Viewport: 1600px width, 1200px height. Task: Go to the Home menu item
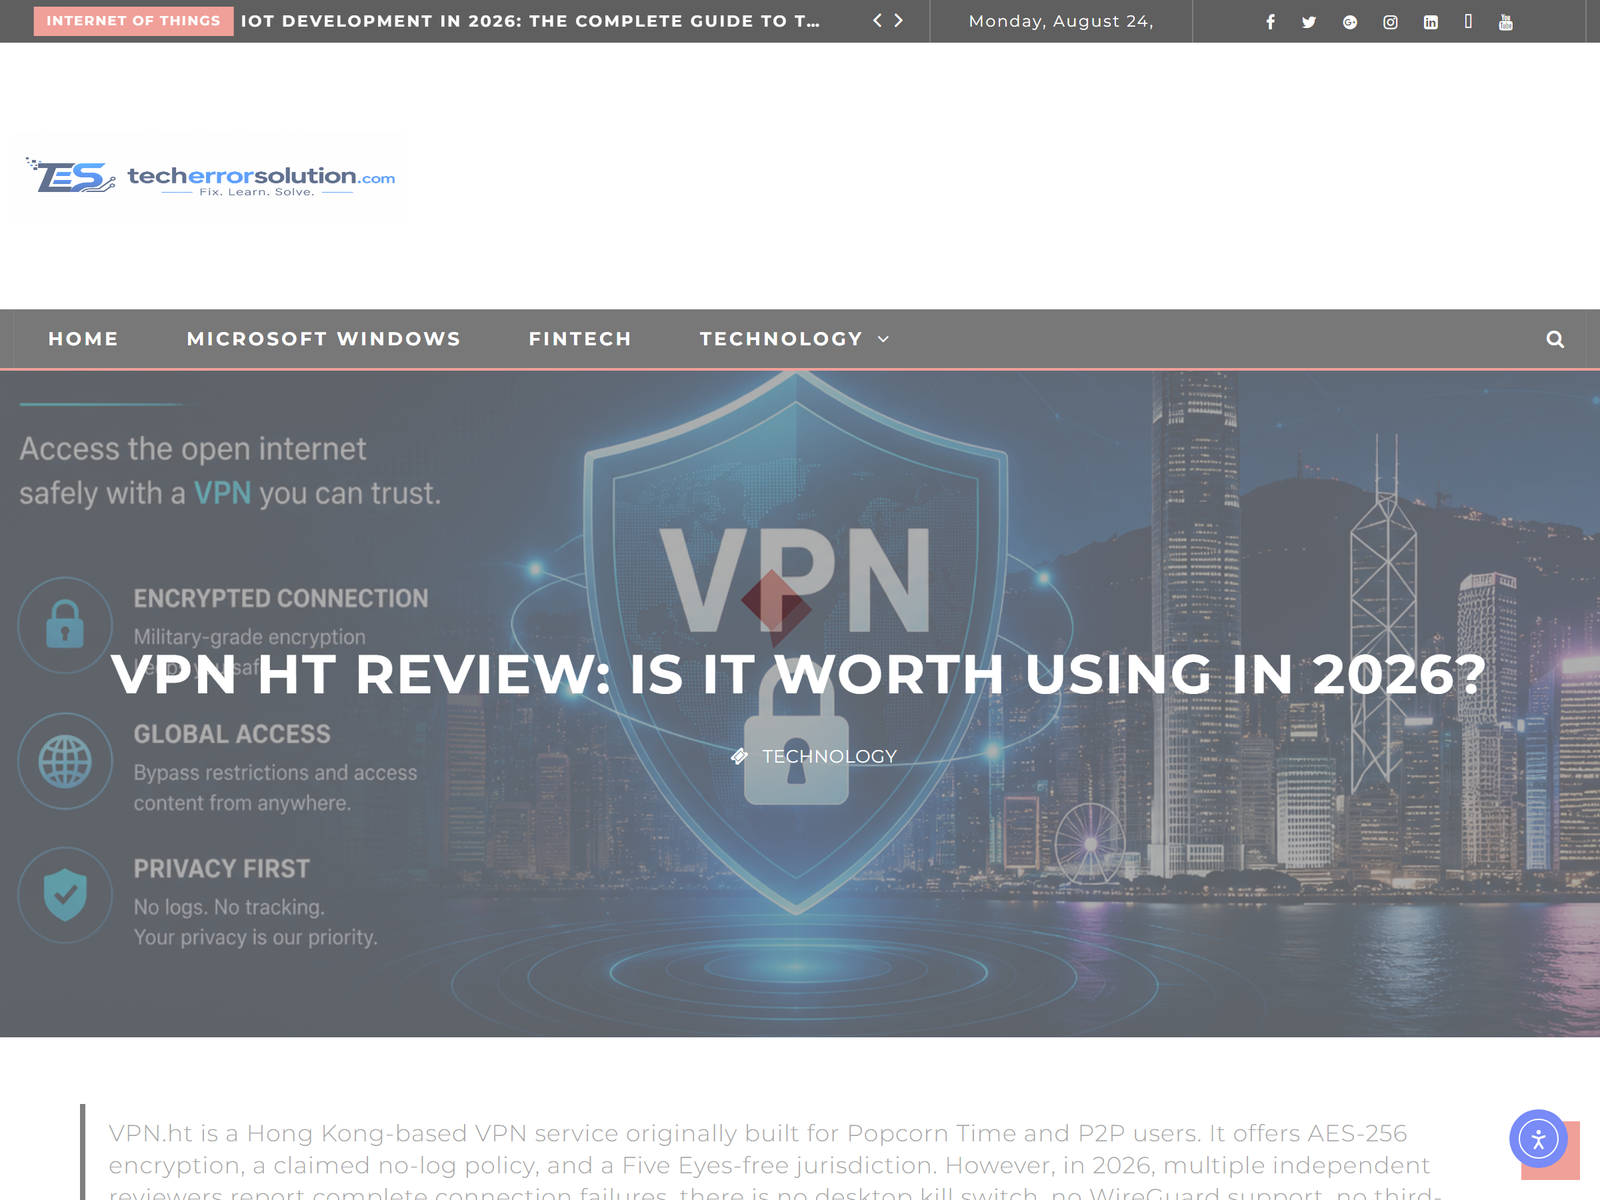point(83,339)
